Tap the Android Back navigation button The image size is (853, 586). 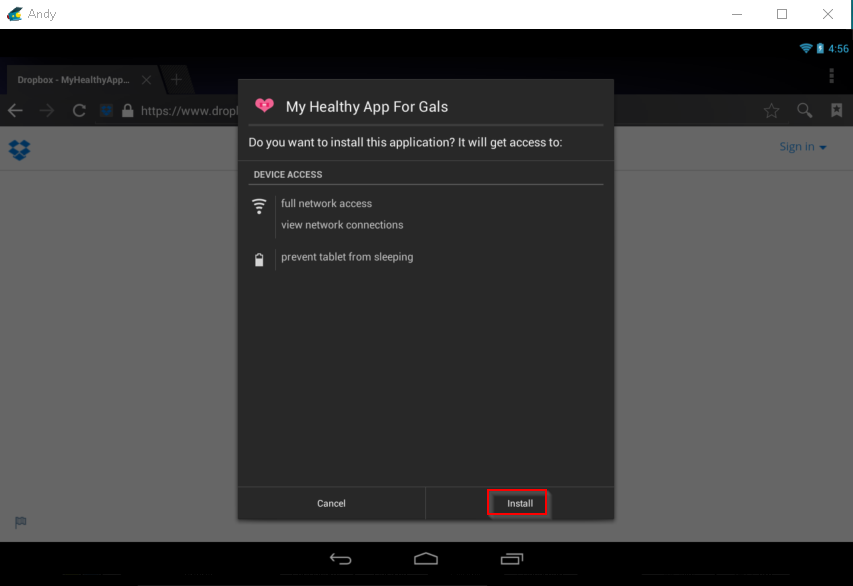(x=341, y=559)
